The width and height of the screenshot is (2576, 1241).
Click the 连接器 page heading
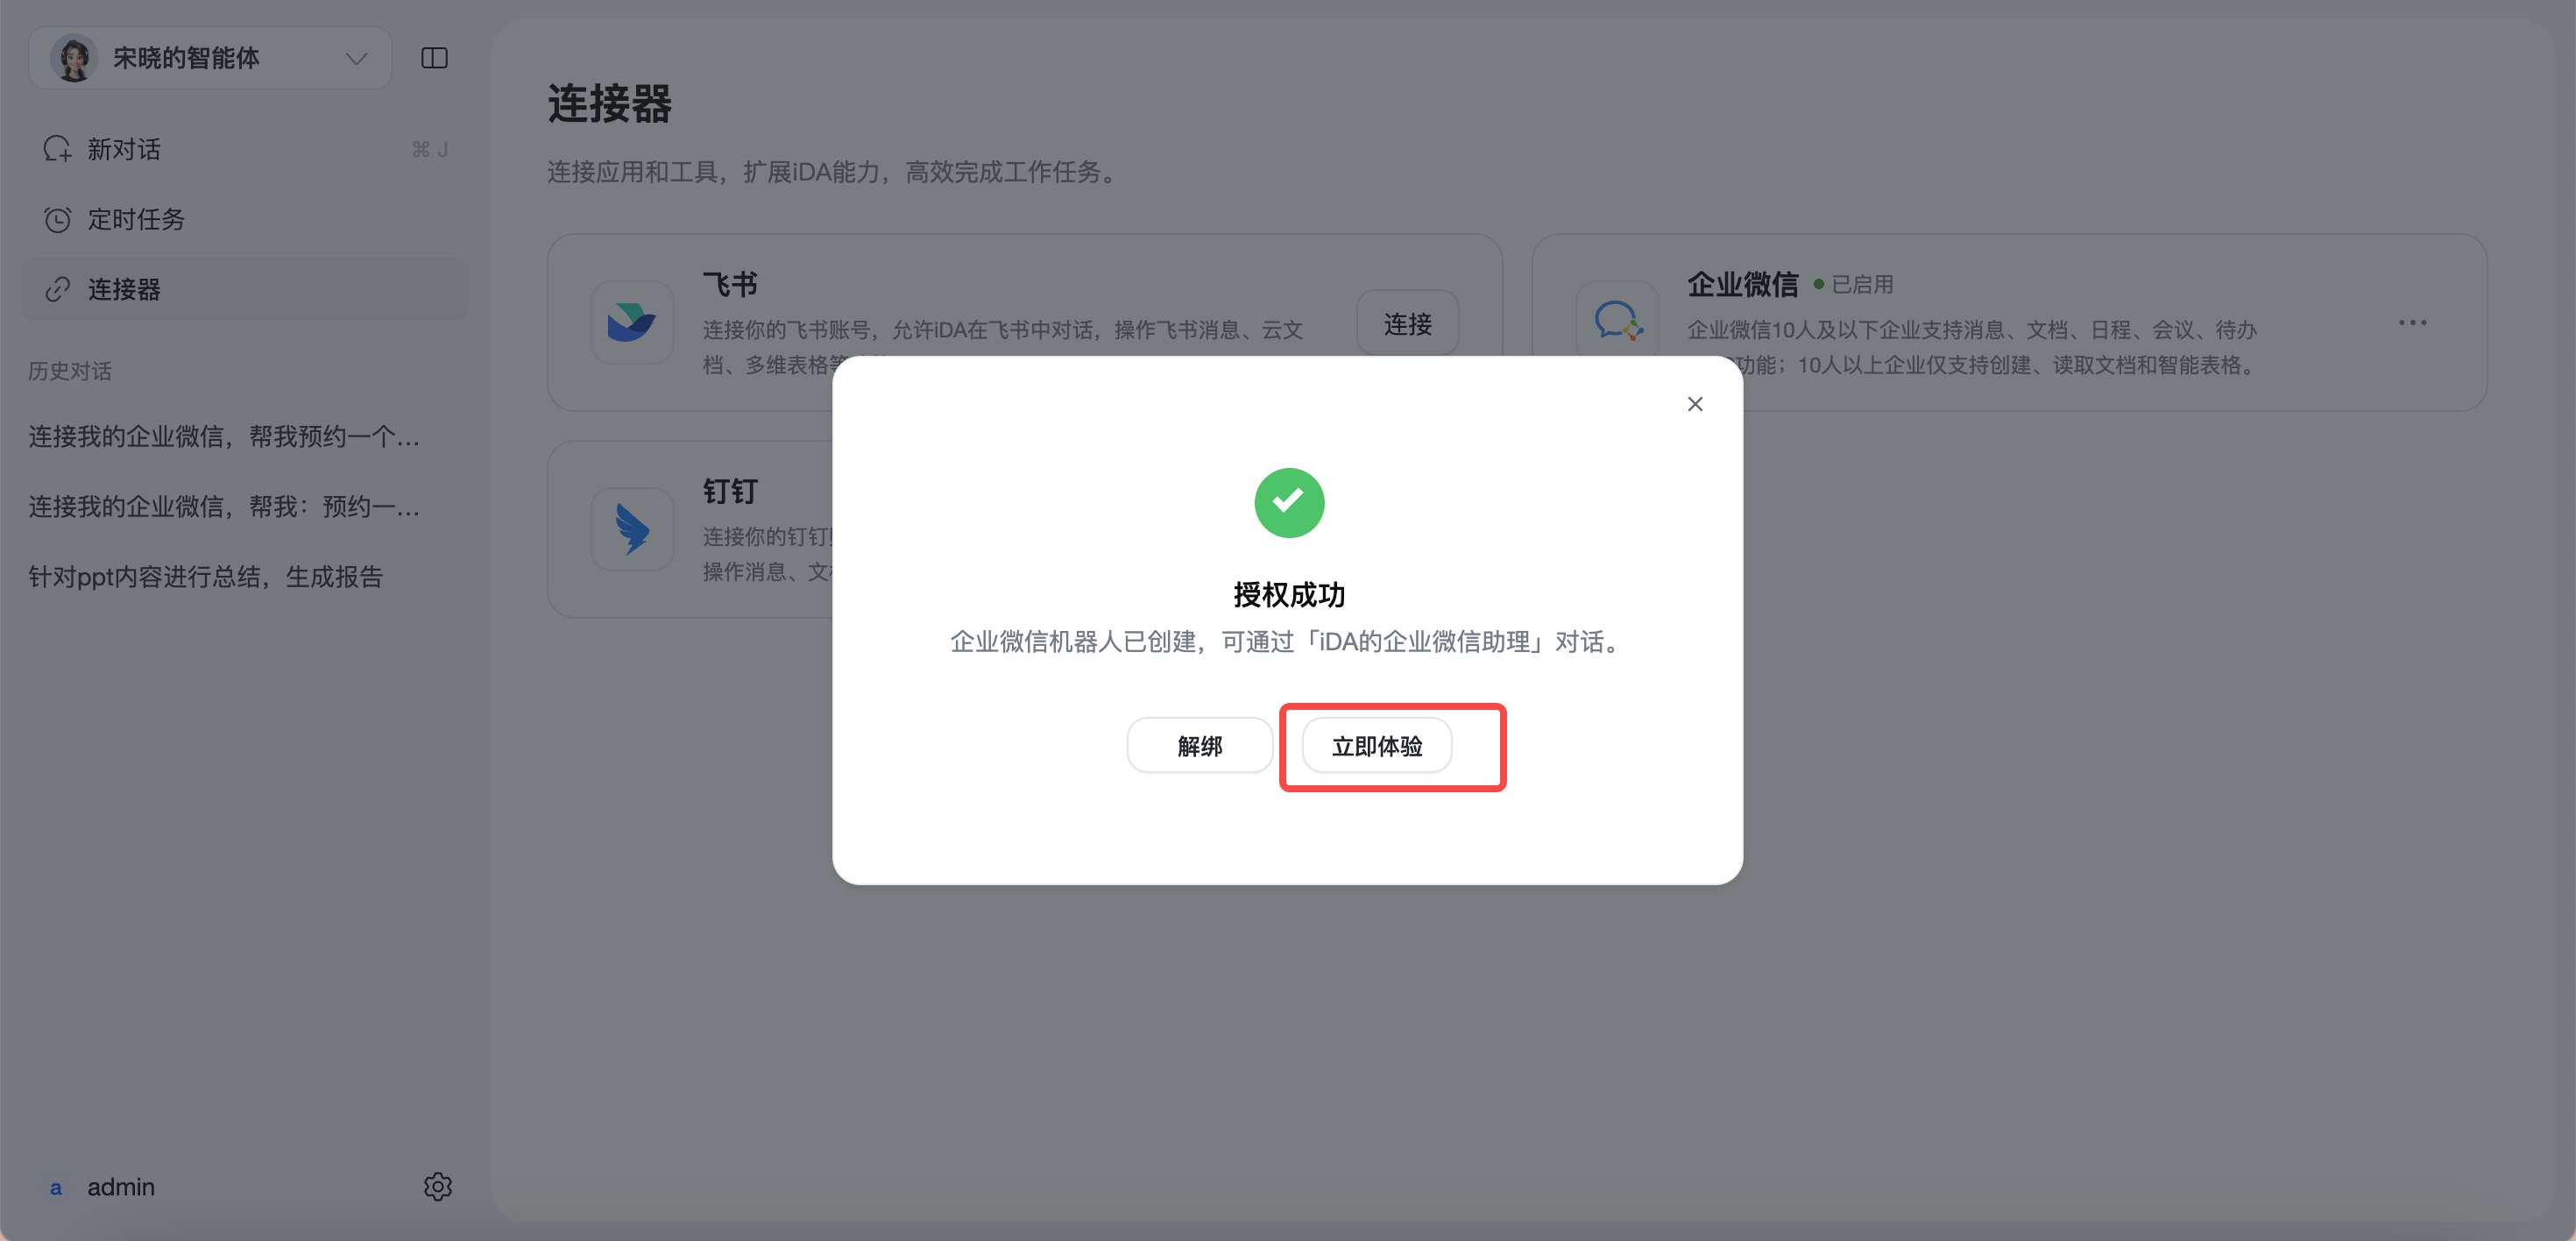[x=609, y=104]
